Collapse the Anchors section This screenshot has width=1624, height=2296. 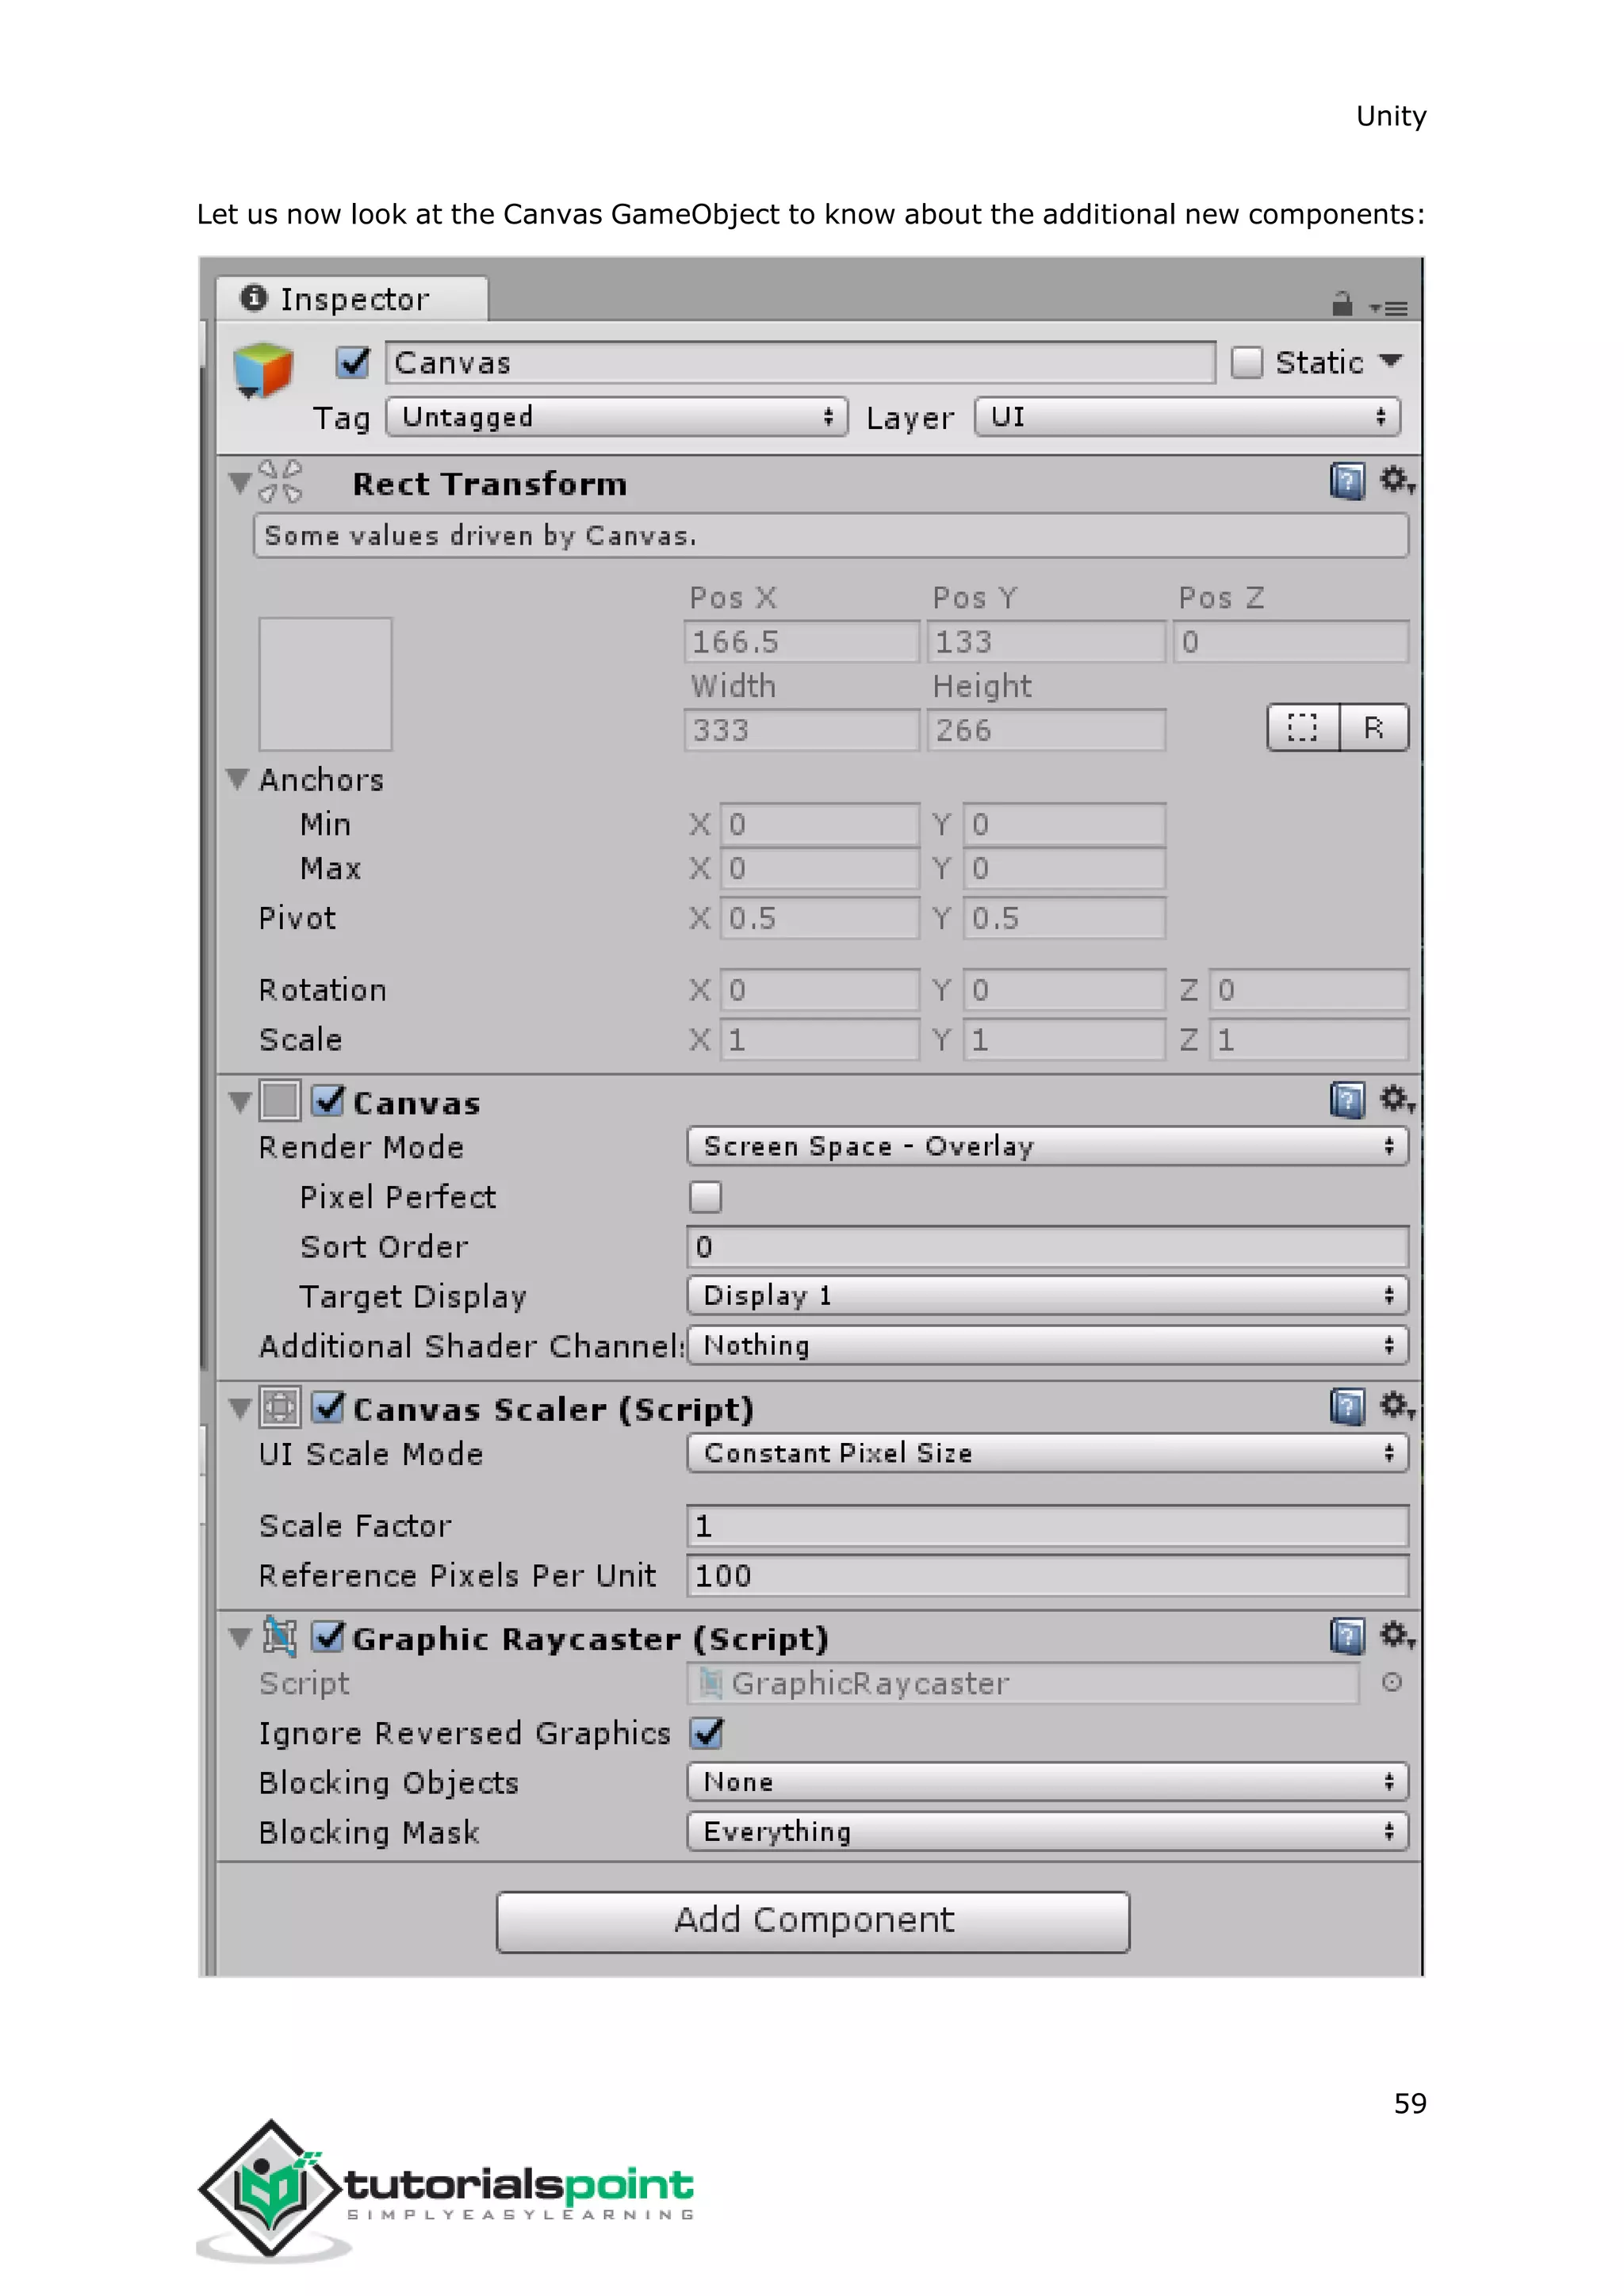click(x=238, y=779)
